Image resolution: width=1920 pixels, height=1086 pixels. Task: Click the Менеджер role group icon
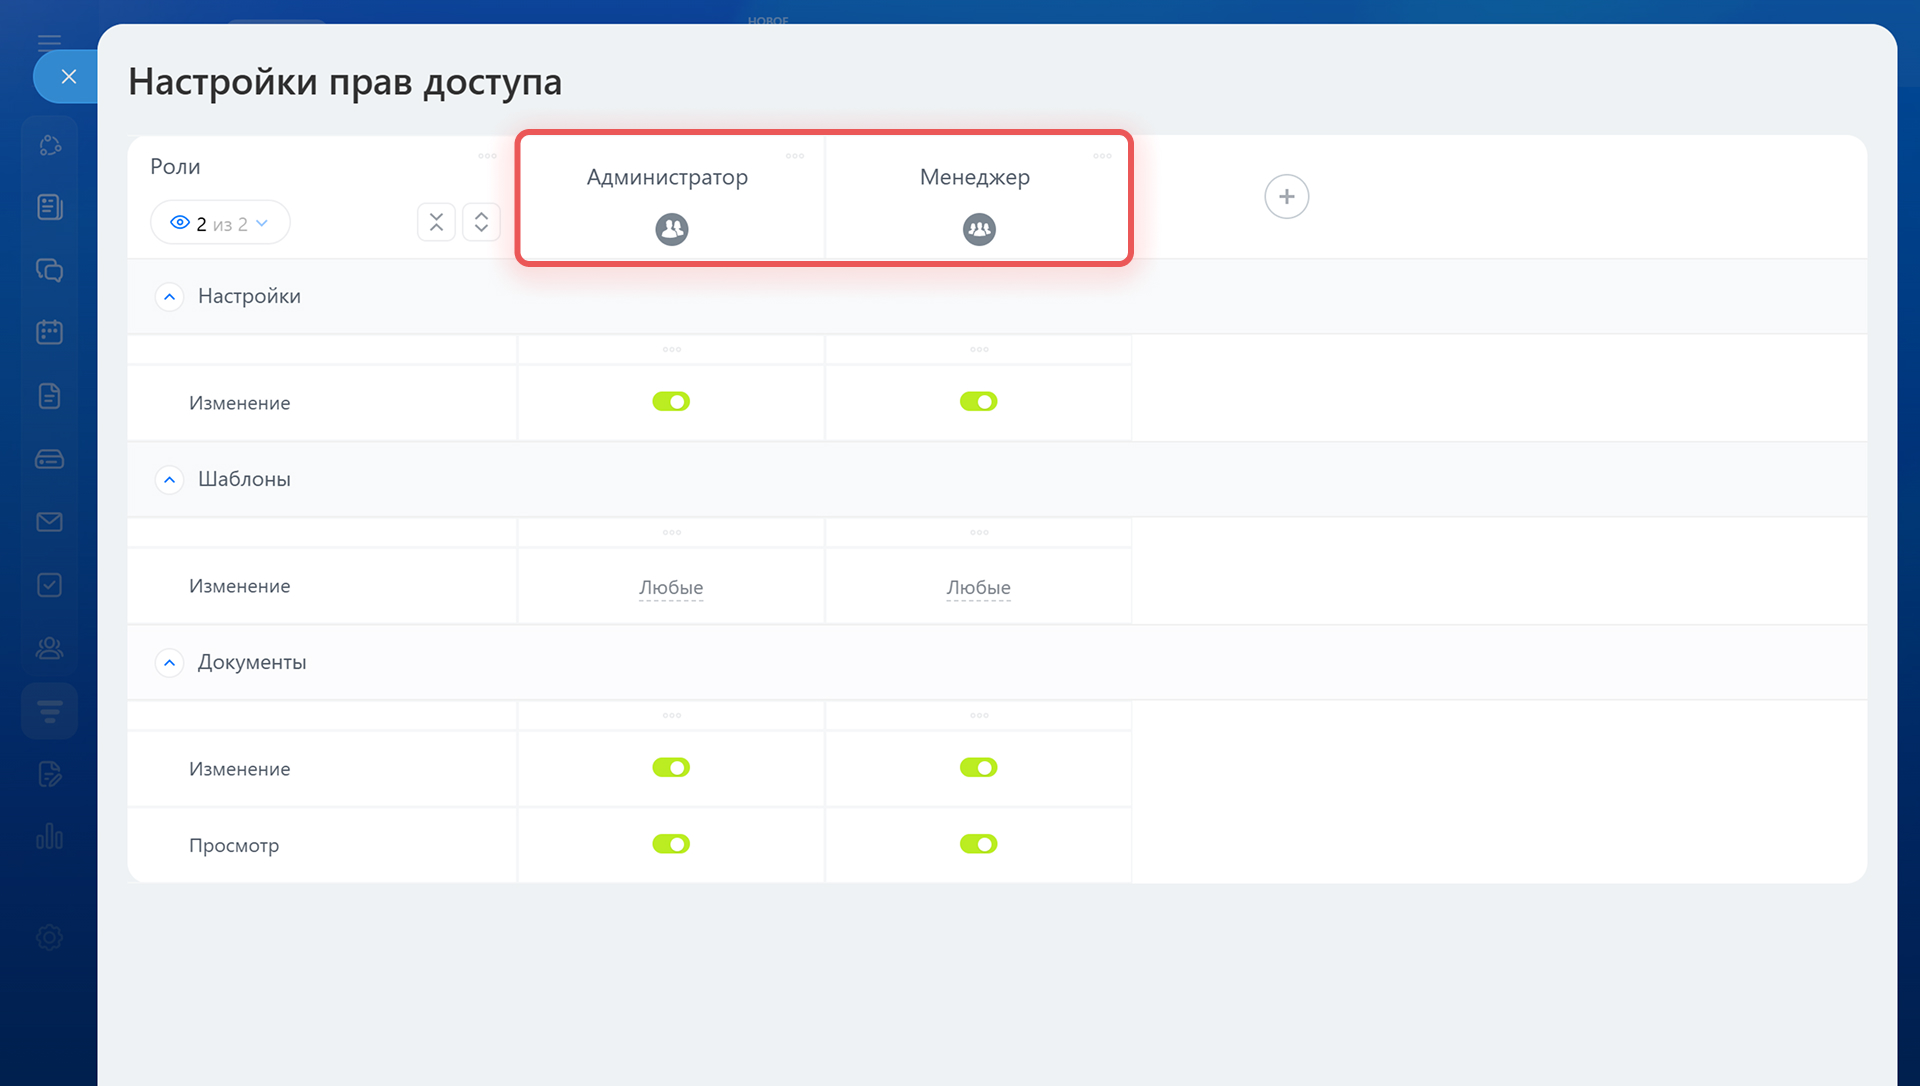click(x=979, y=229)
